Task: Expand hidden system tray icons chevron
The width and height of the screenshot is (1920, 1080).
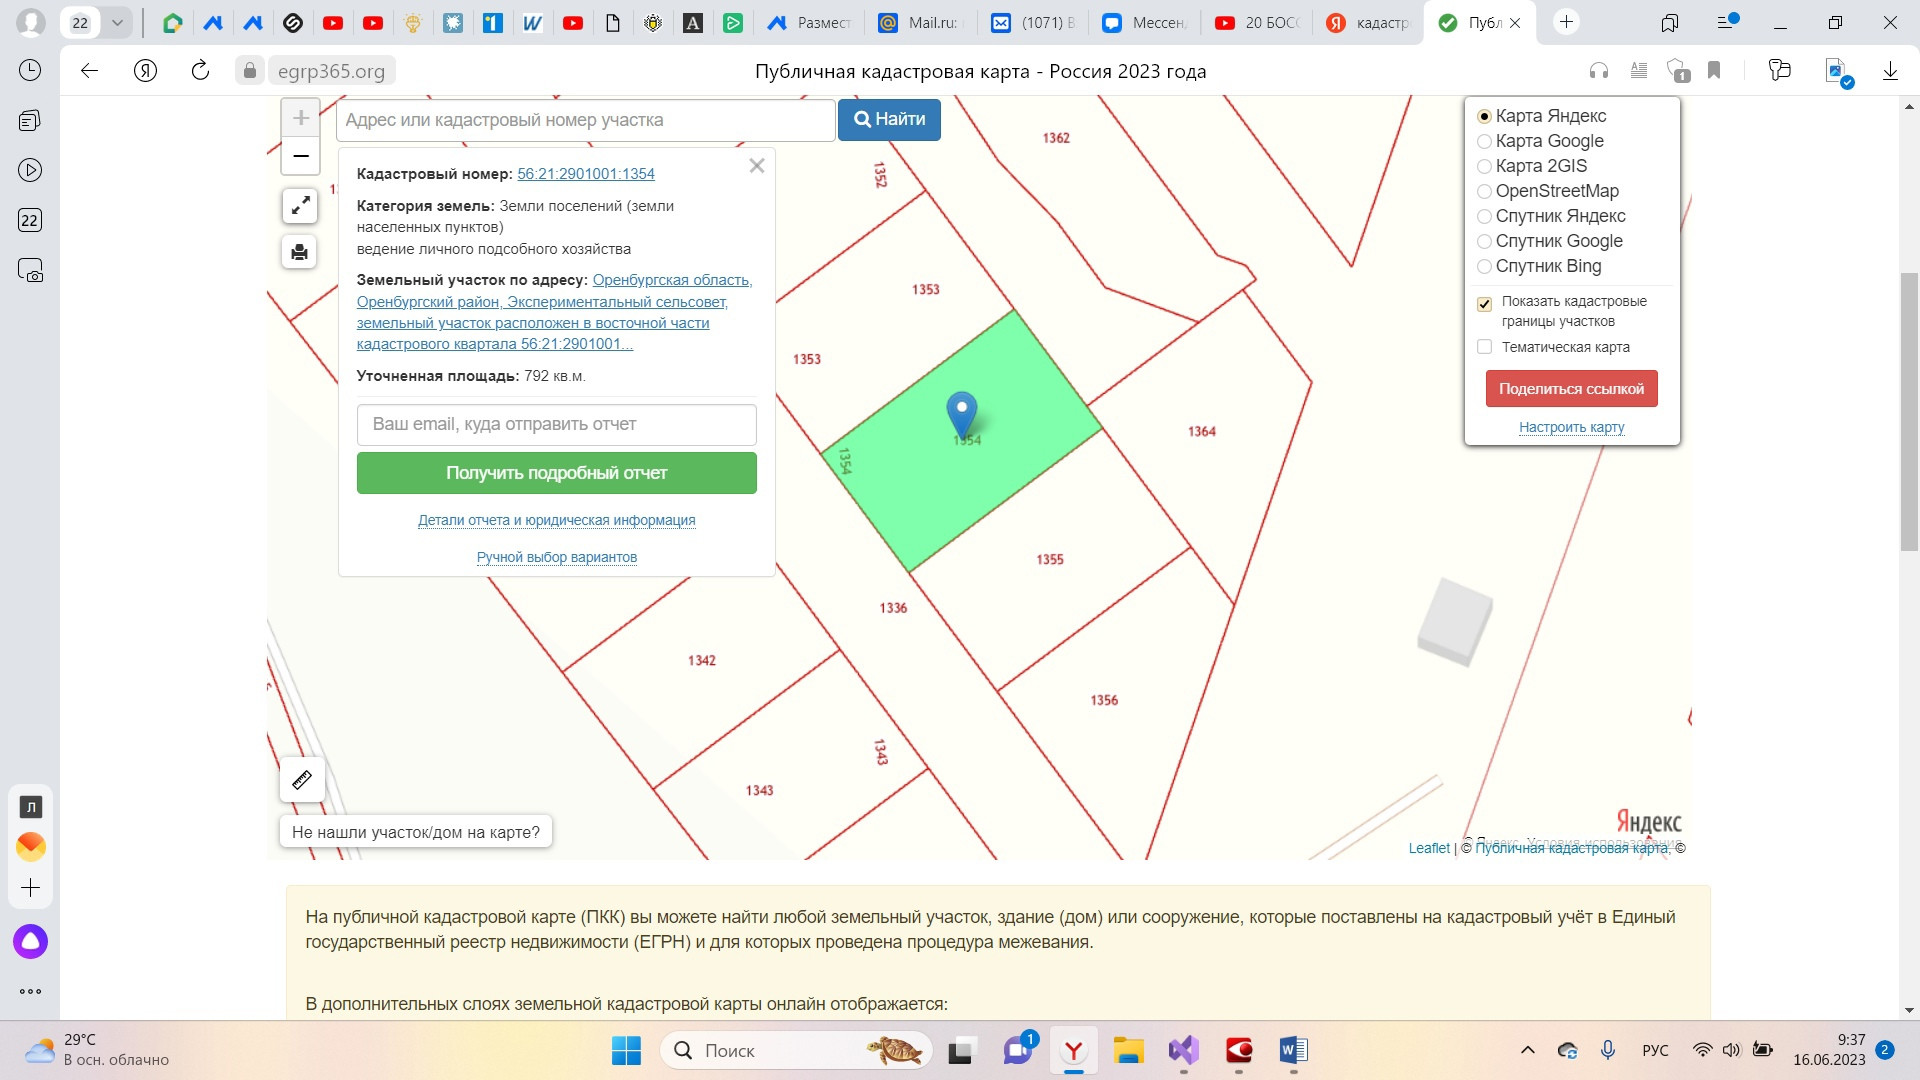Action: point(1527,1050)
